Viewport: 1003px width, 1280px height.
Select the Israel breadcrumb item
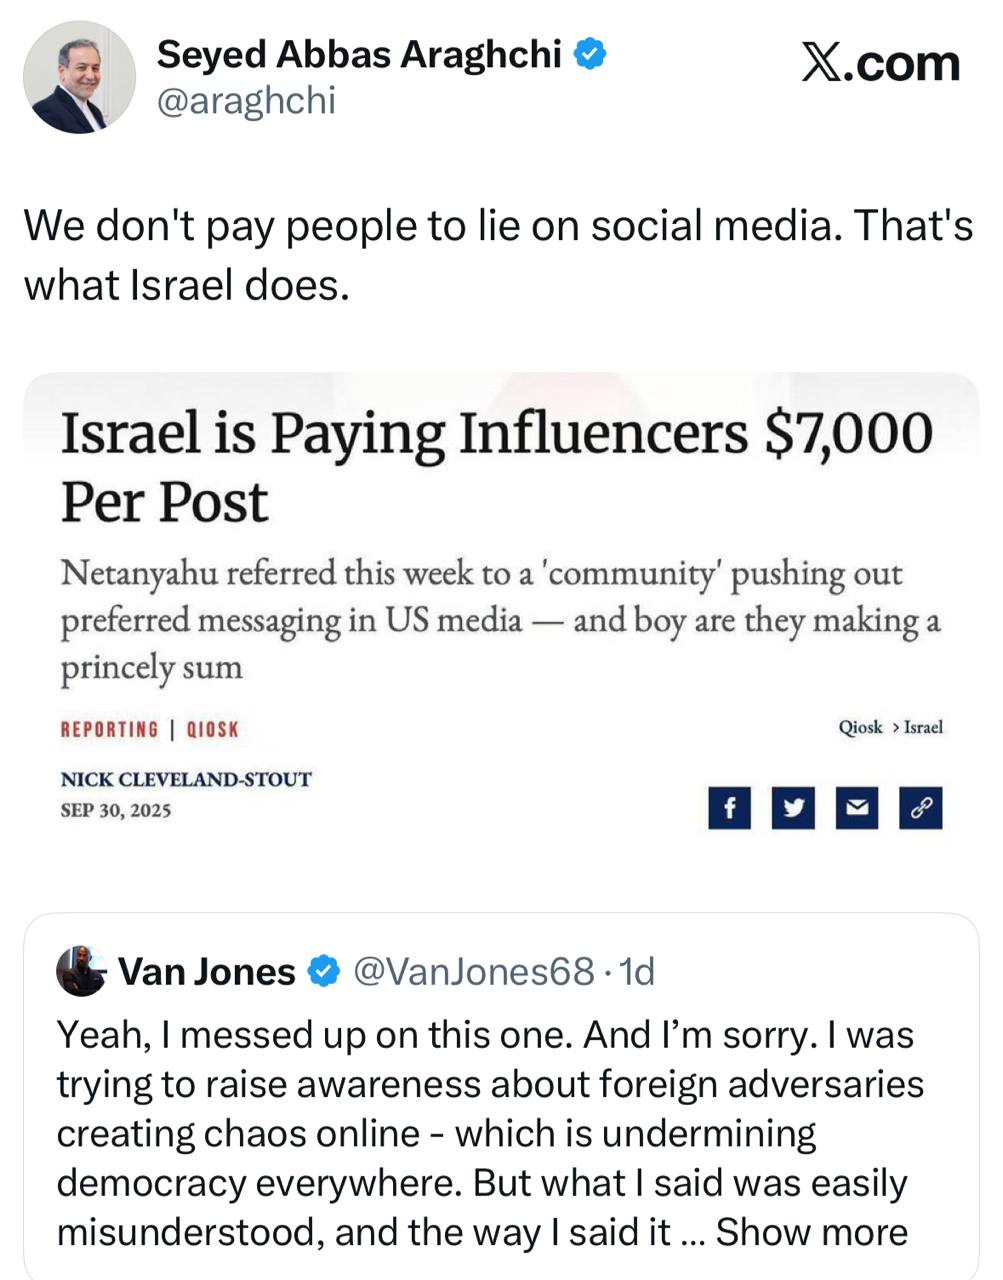coord(923,727)
